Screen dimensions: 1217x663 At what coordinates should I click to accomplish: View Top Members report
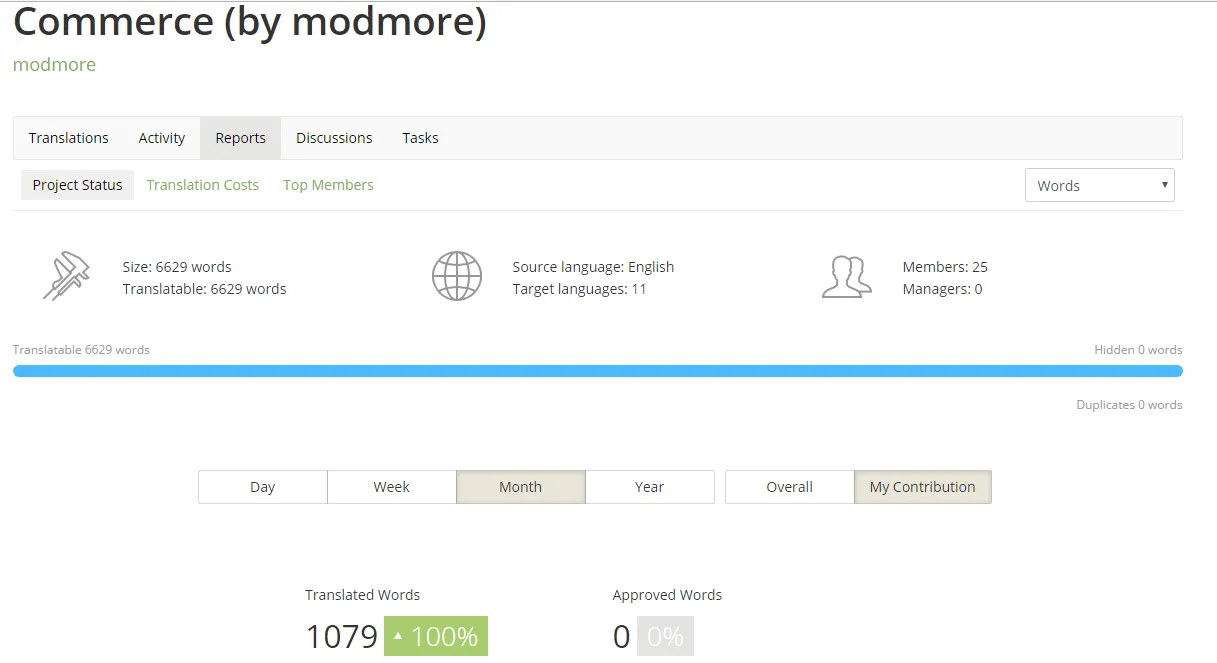coord(329,185)
